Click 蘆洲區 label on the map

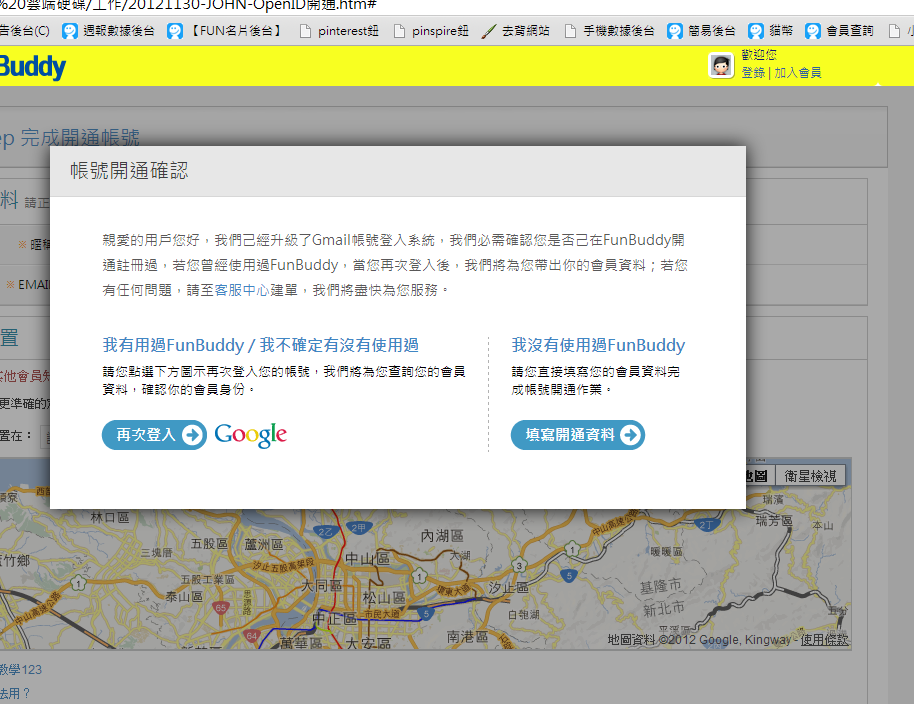(x=263, y=544)
